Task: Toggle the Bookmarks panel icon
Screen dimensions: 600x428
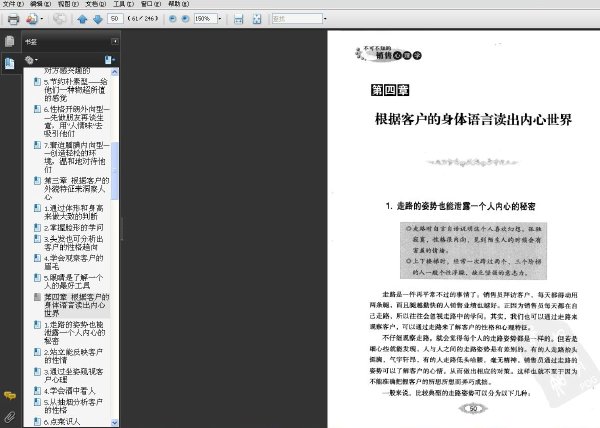Action: point(10,63)
